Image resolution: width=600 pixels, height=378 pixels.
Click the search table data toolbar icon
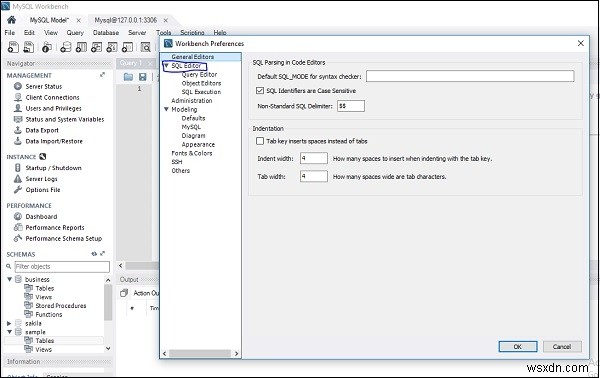tap(145, 47)
